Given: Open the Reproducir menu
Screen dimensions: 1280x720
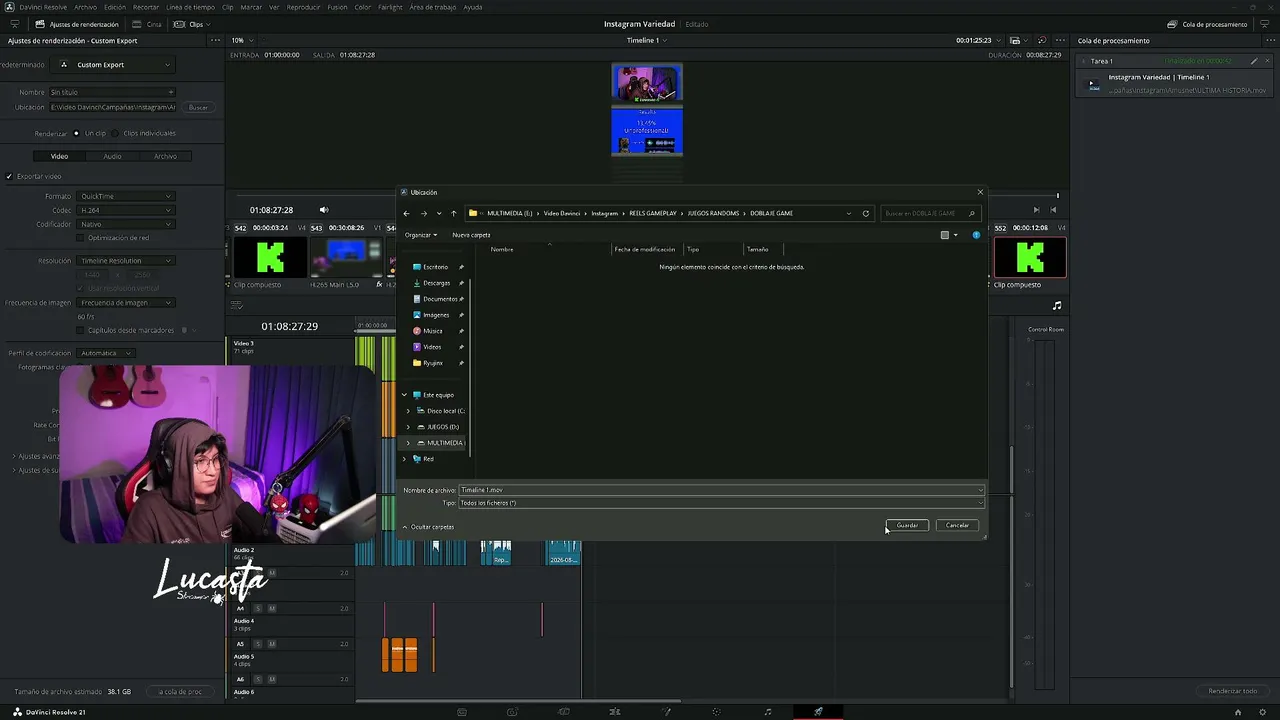Looking at the screenshot, I should [x=303, y=7].
